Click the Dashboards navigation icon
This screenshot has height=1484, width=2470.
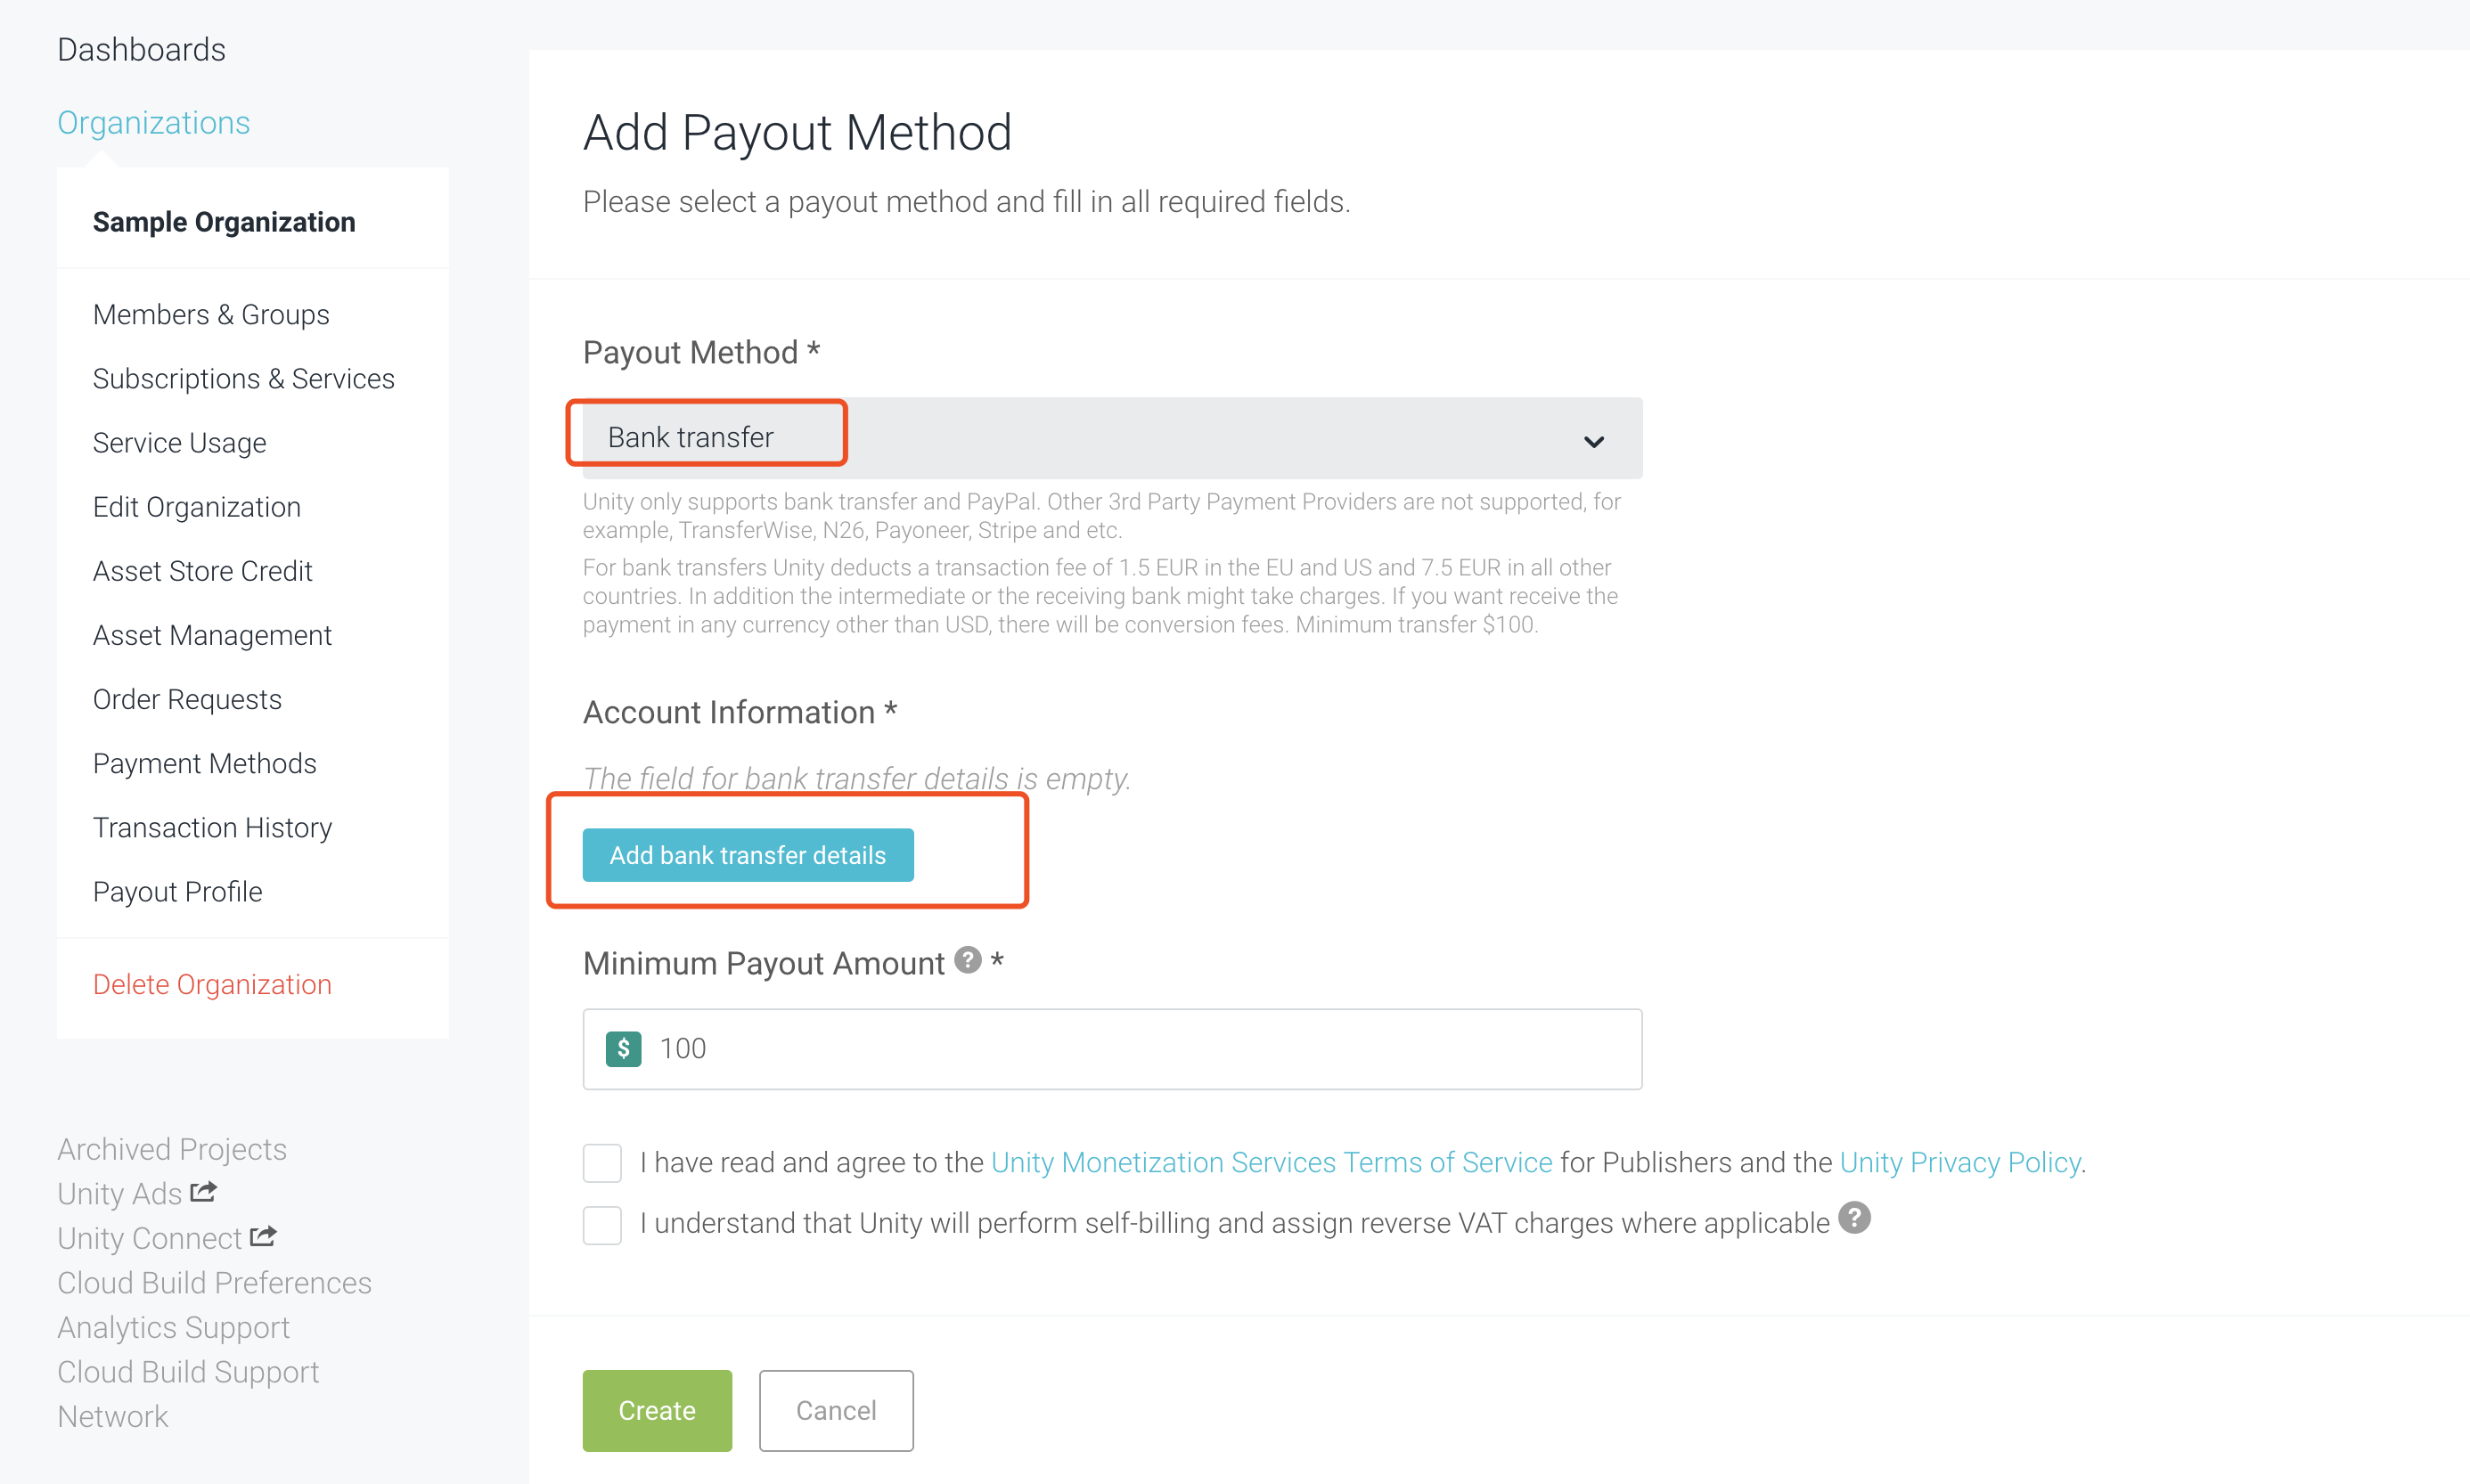pyautogui.click(x=143, y=49)
